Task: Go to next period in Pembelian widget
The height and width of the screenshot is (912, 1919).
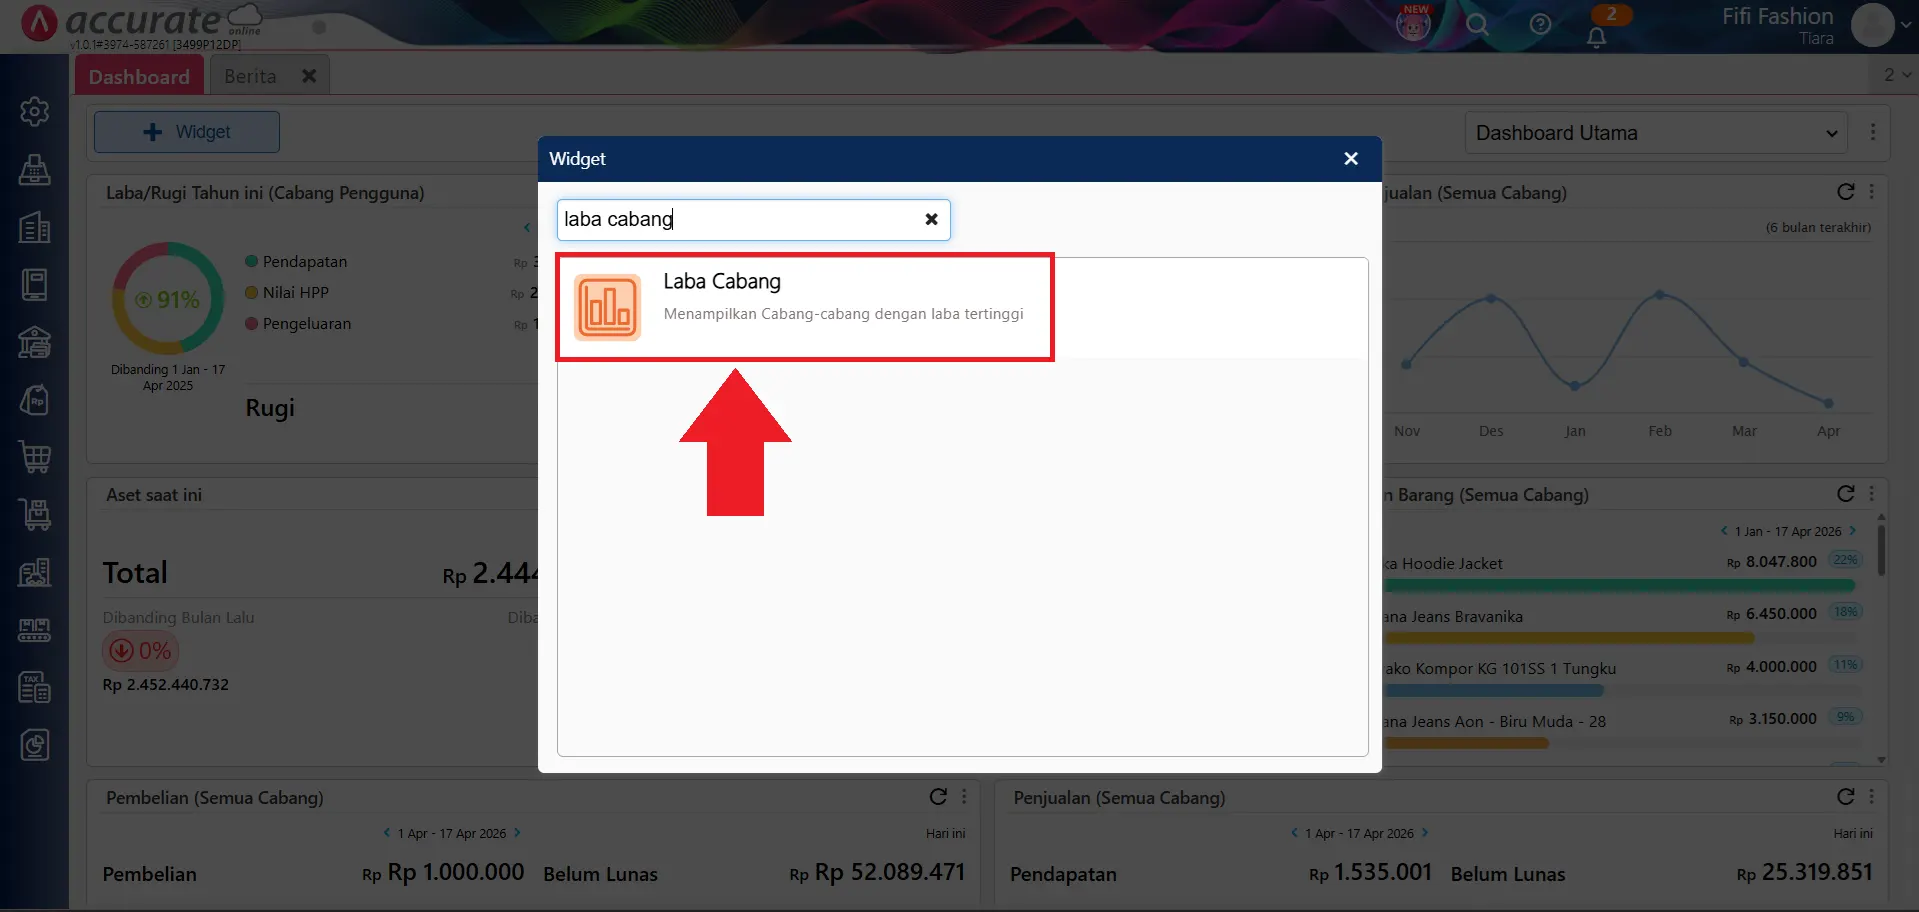Action: (x=517, y=833)
